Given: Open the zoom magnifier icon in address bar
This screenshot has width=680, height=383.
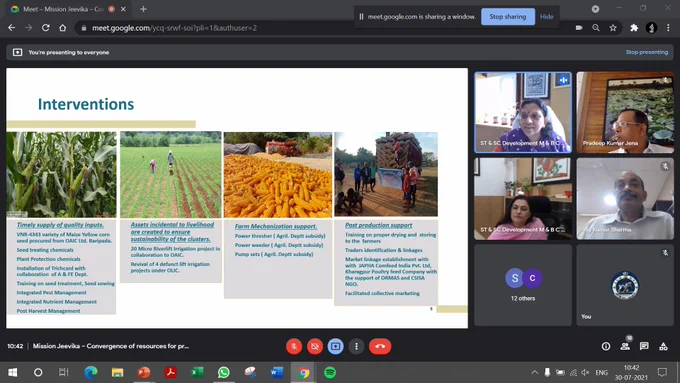Looking at the screenshot, I should click(596, 28).
